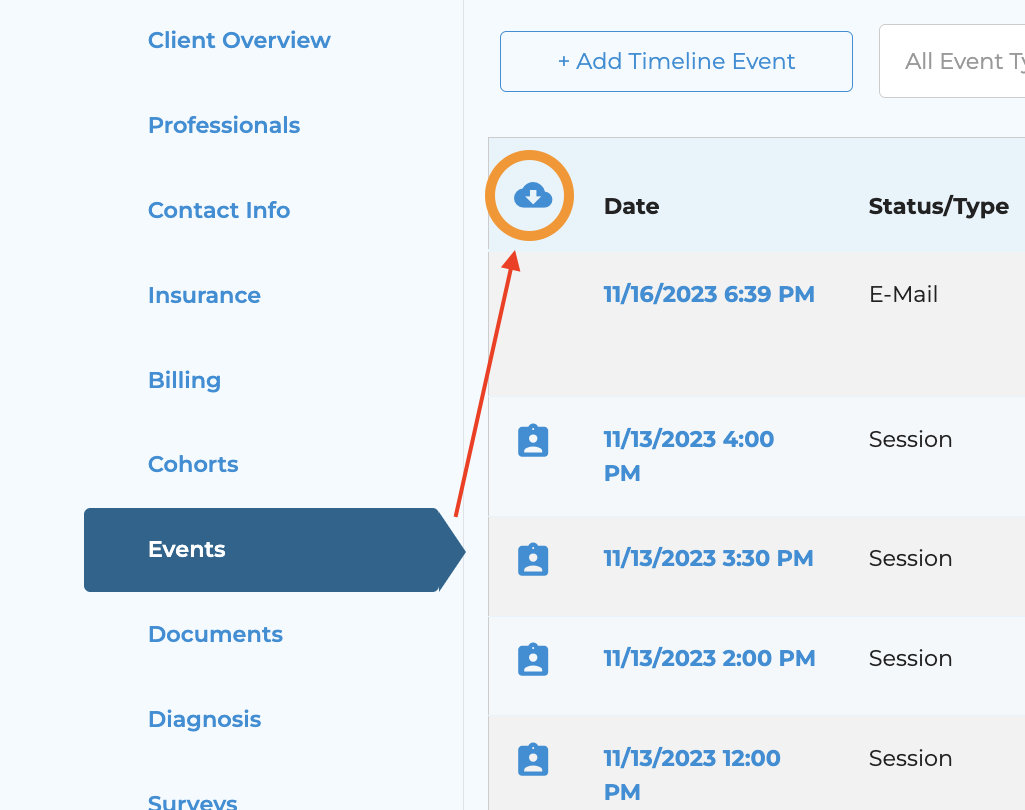The height and width of the screenshot is (810, 1025).
Task: Select the active Events tab
Action: (x=274, y=550)
